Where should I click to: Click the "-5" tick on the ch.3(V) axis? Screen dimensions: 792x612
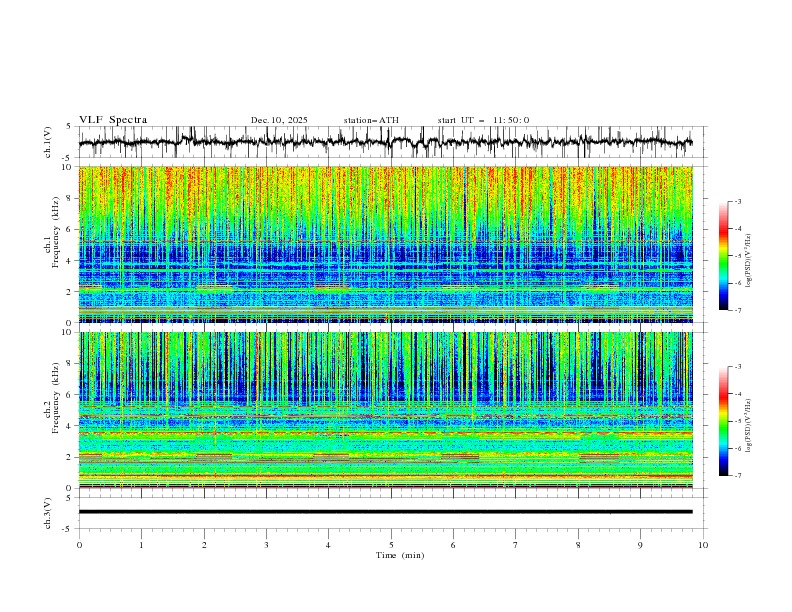[68, 529]
